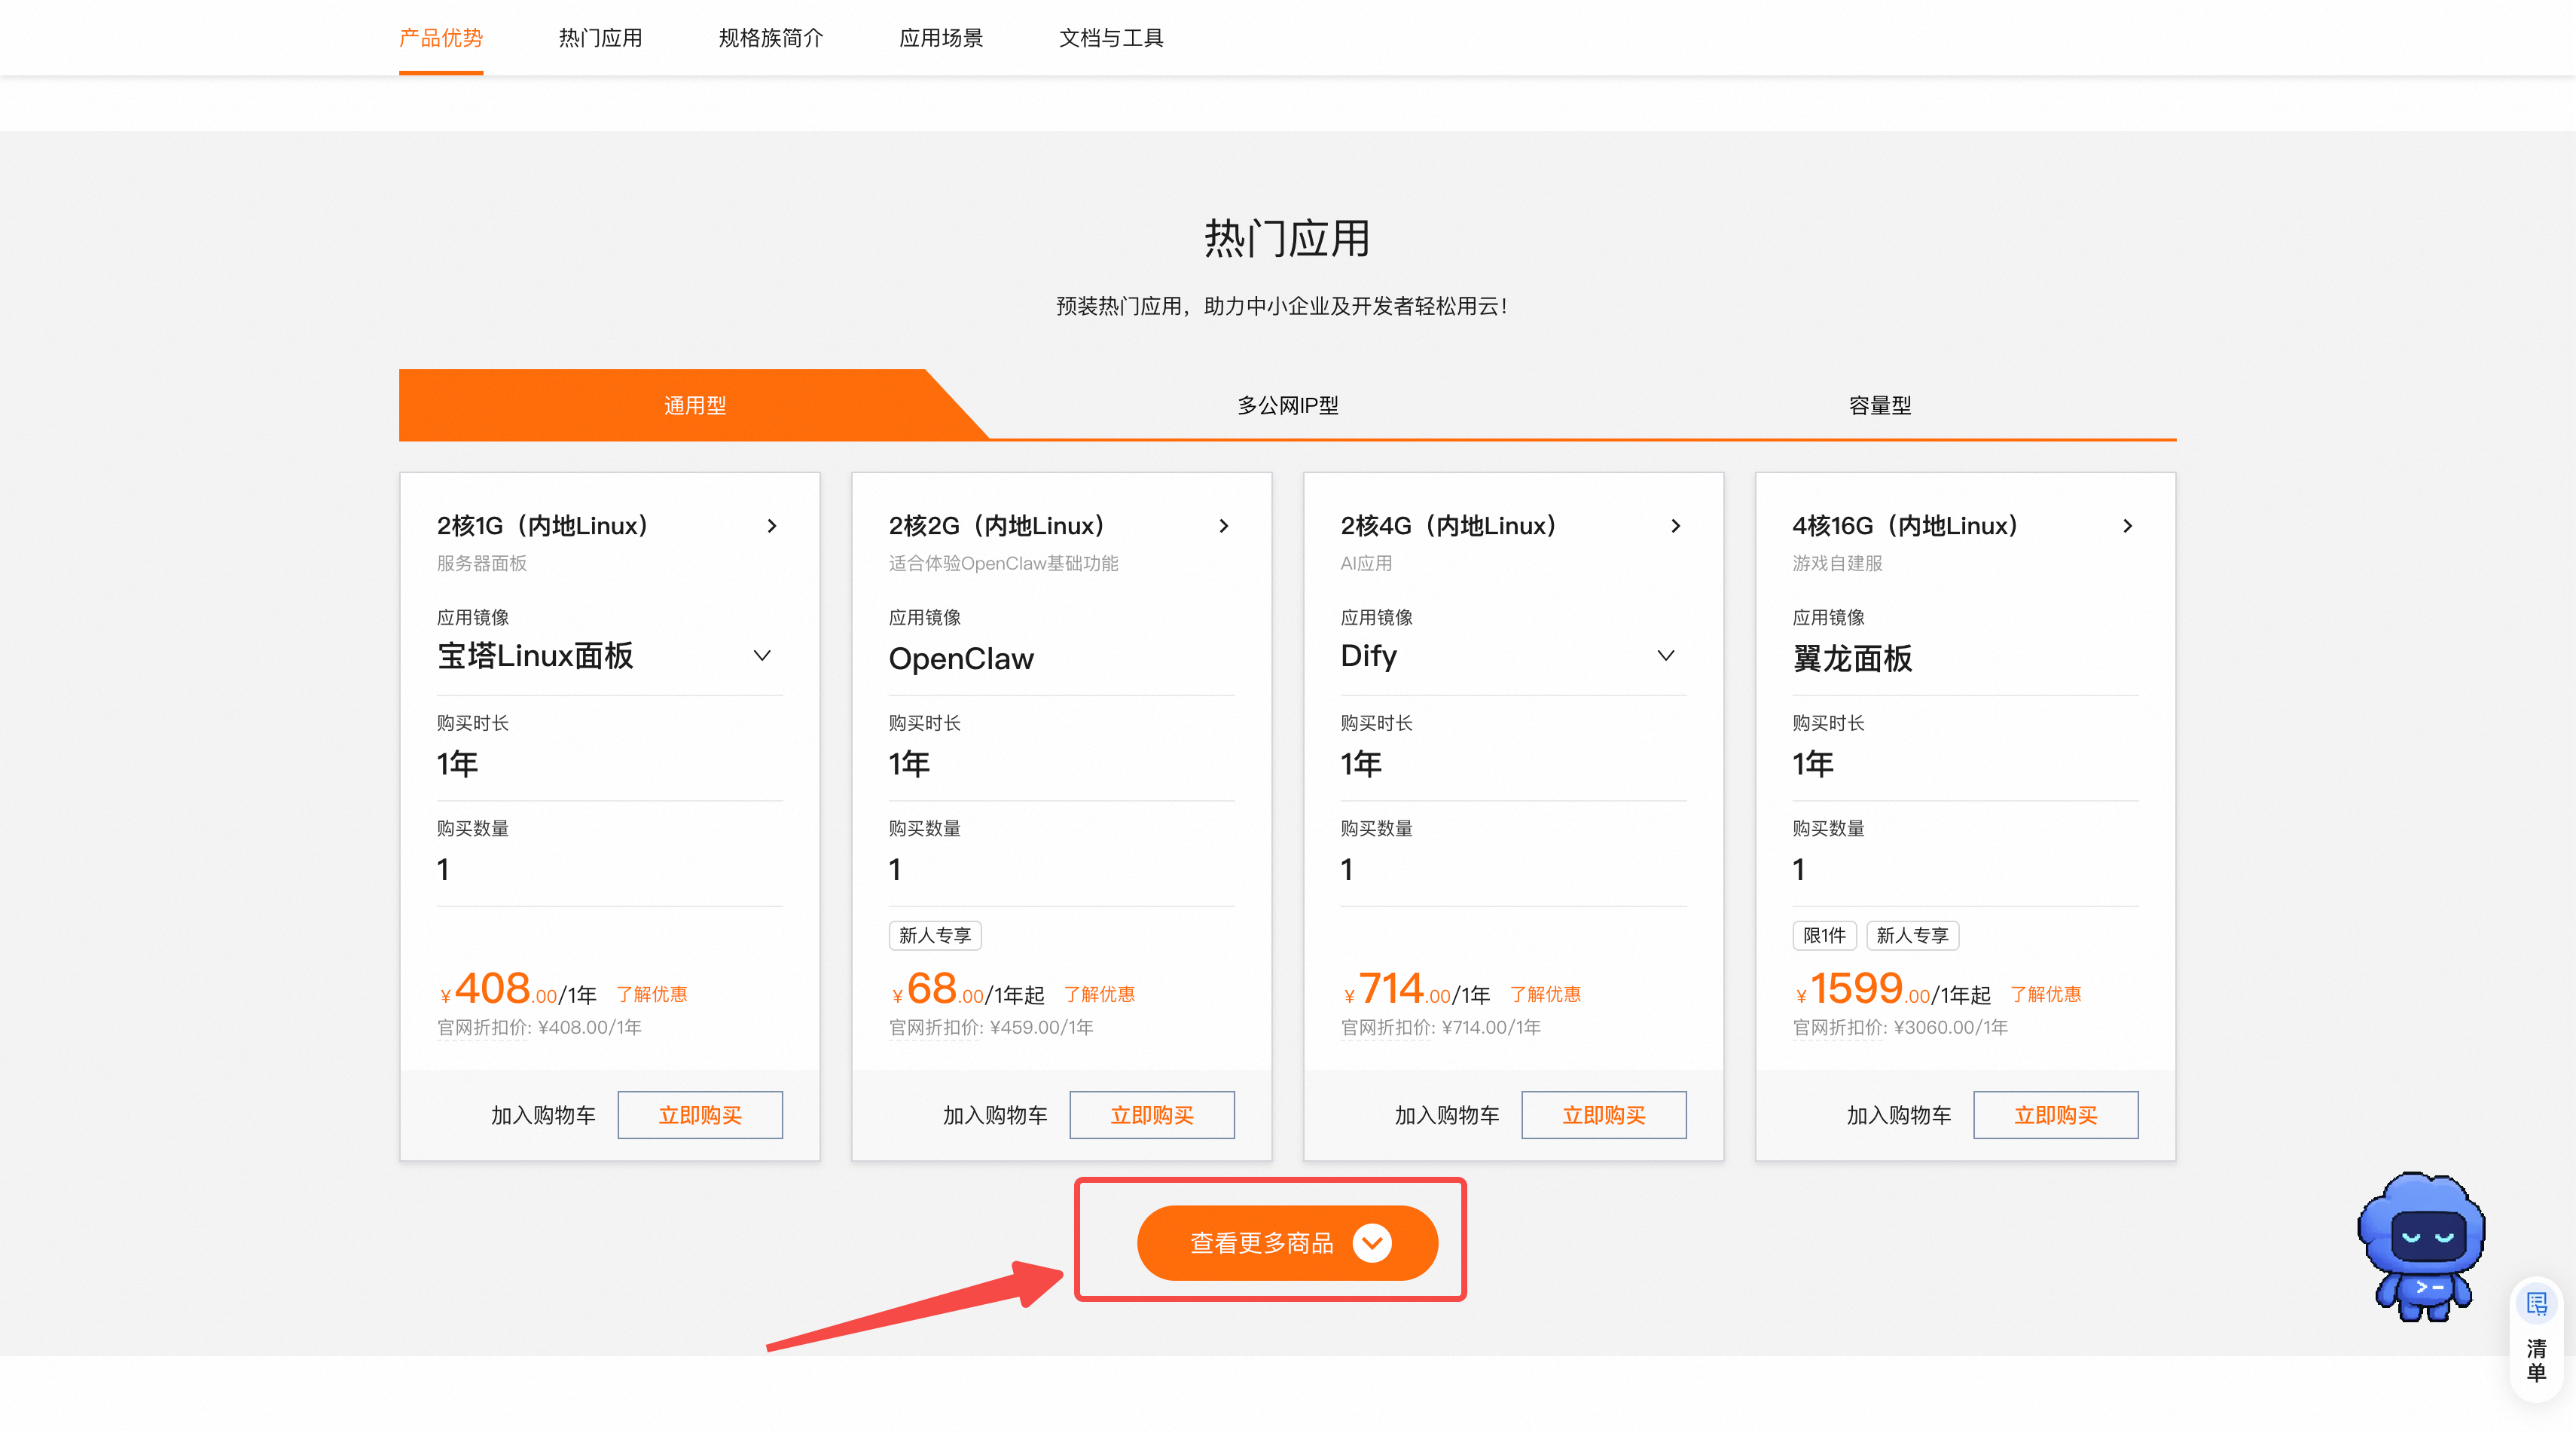Viewport: 2576px width, 1433px height.
Task: Open 了解优惠 link beside ¥714 price
Action: [x=1545, y=994]
